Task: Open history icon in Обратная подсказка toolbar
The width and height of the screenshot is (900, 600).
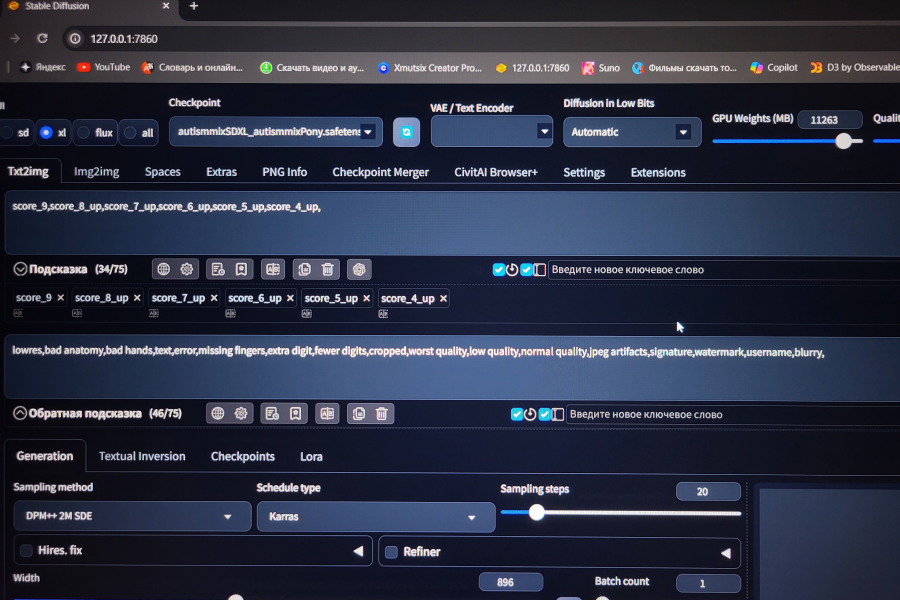Action: [272, 413]
